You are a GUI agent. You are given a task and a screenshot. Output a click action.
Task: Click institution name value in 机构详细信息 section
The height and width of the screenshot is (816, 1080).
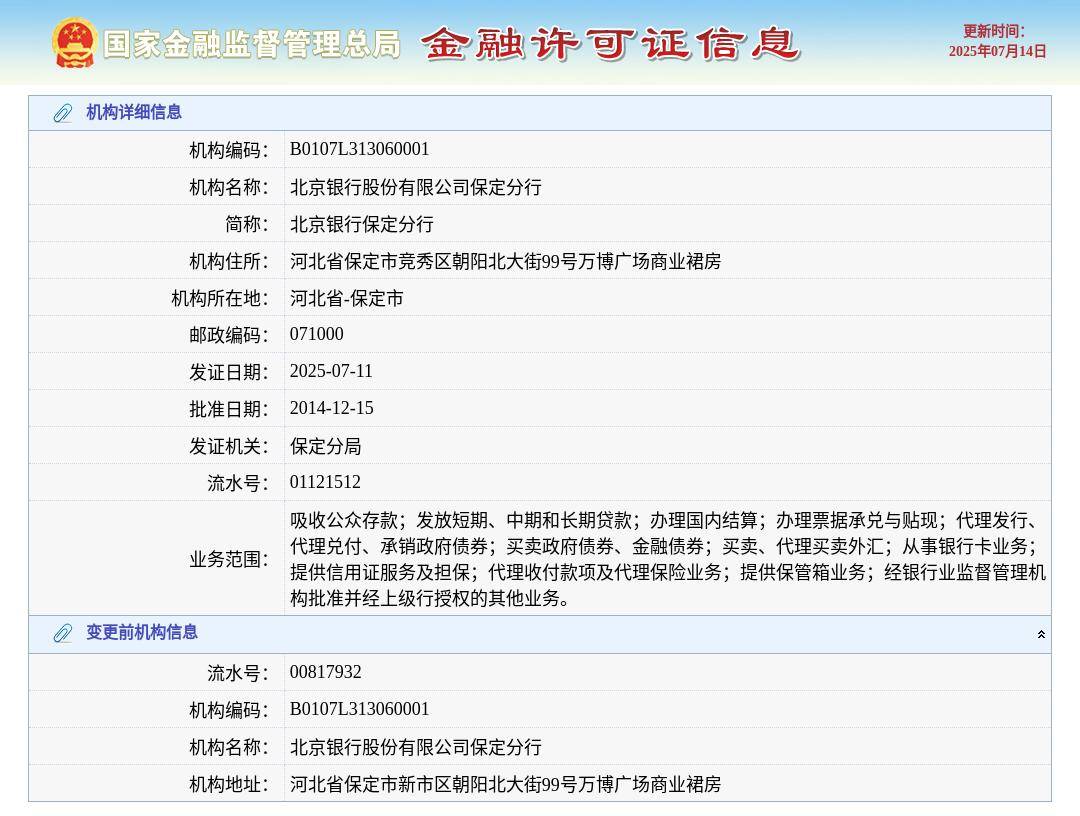tap(415, 187)
